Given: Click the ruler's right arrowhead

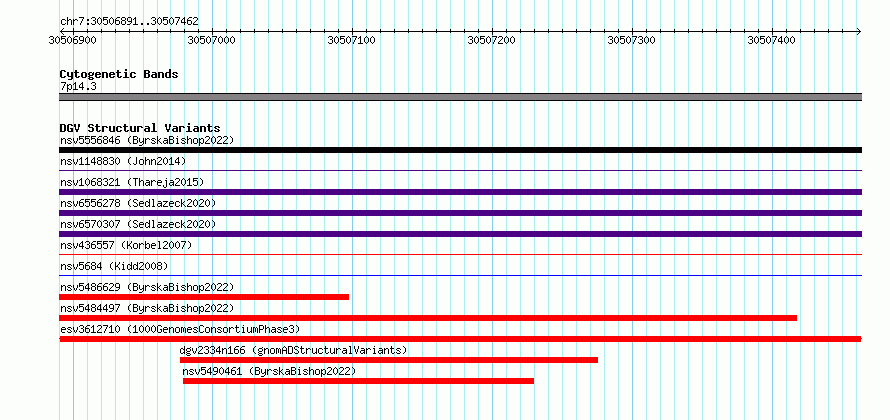Looking at the screenshot, I should tap(859, 31).
